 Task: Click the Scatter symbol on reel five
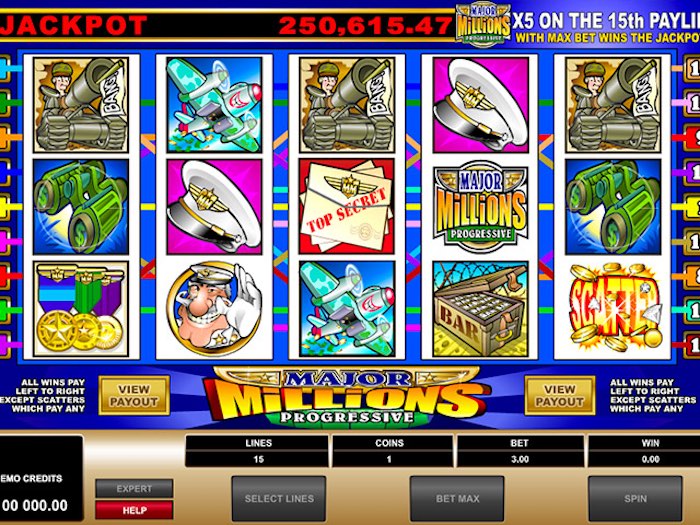pos(613,307)
